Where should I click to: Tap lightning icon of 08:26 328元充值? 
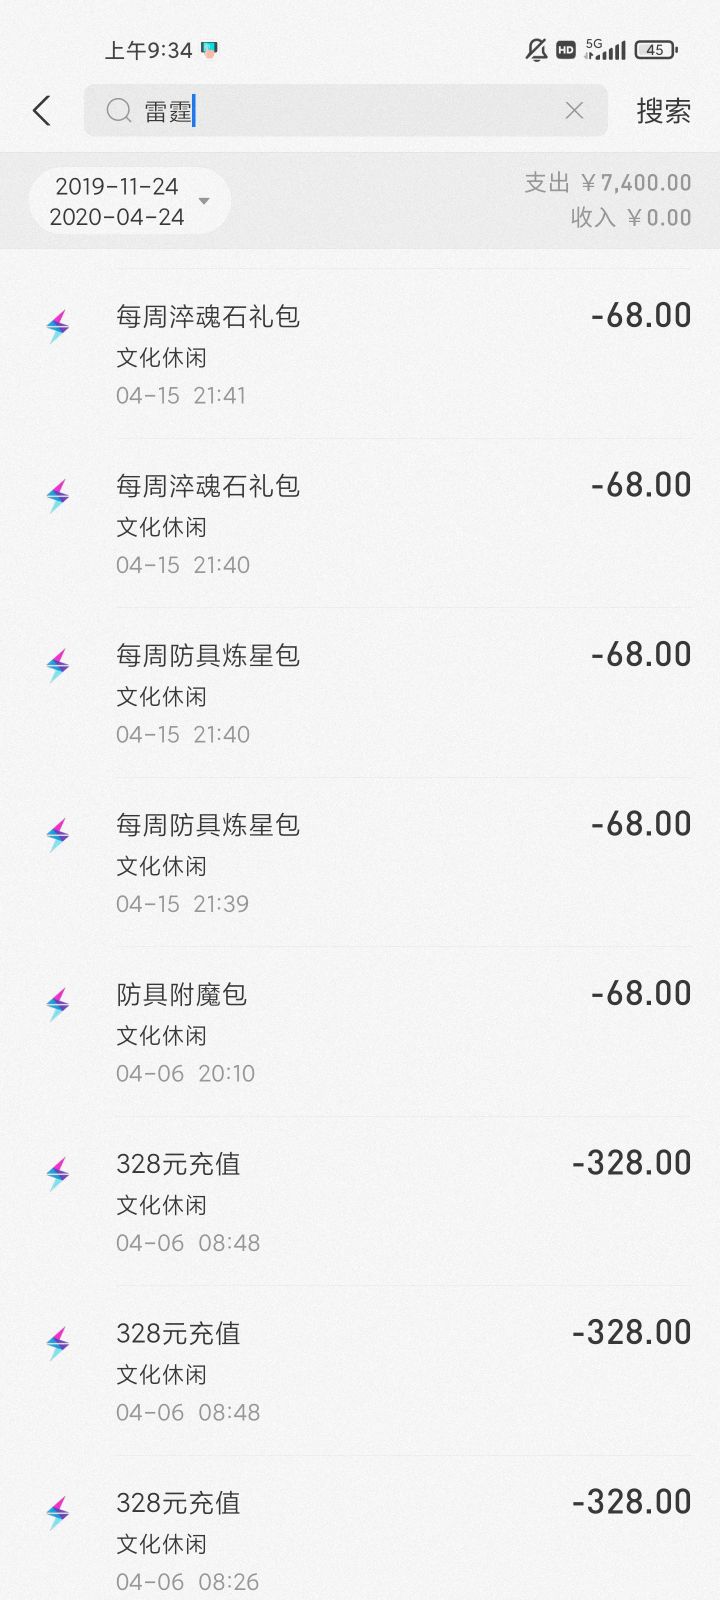58,1512
